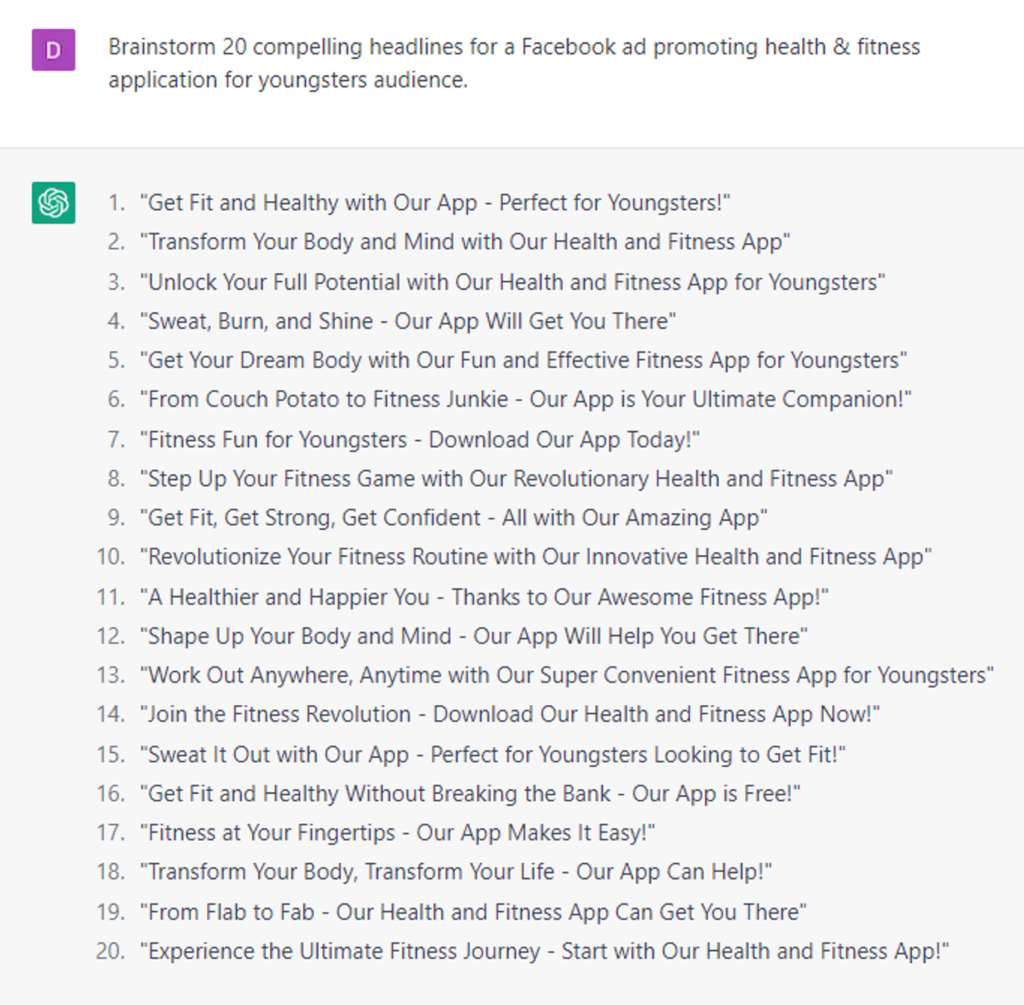
Task: Click headline 2 "Transform Your Body and Mind"
Action: point(466,242)
